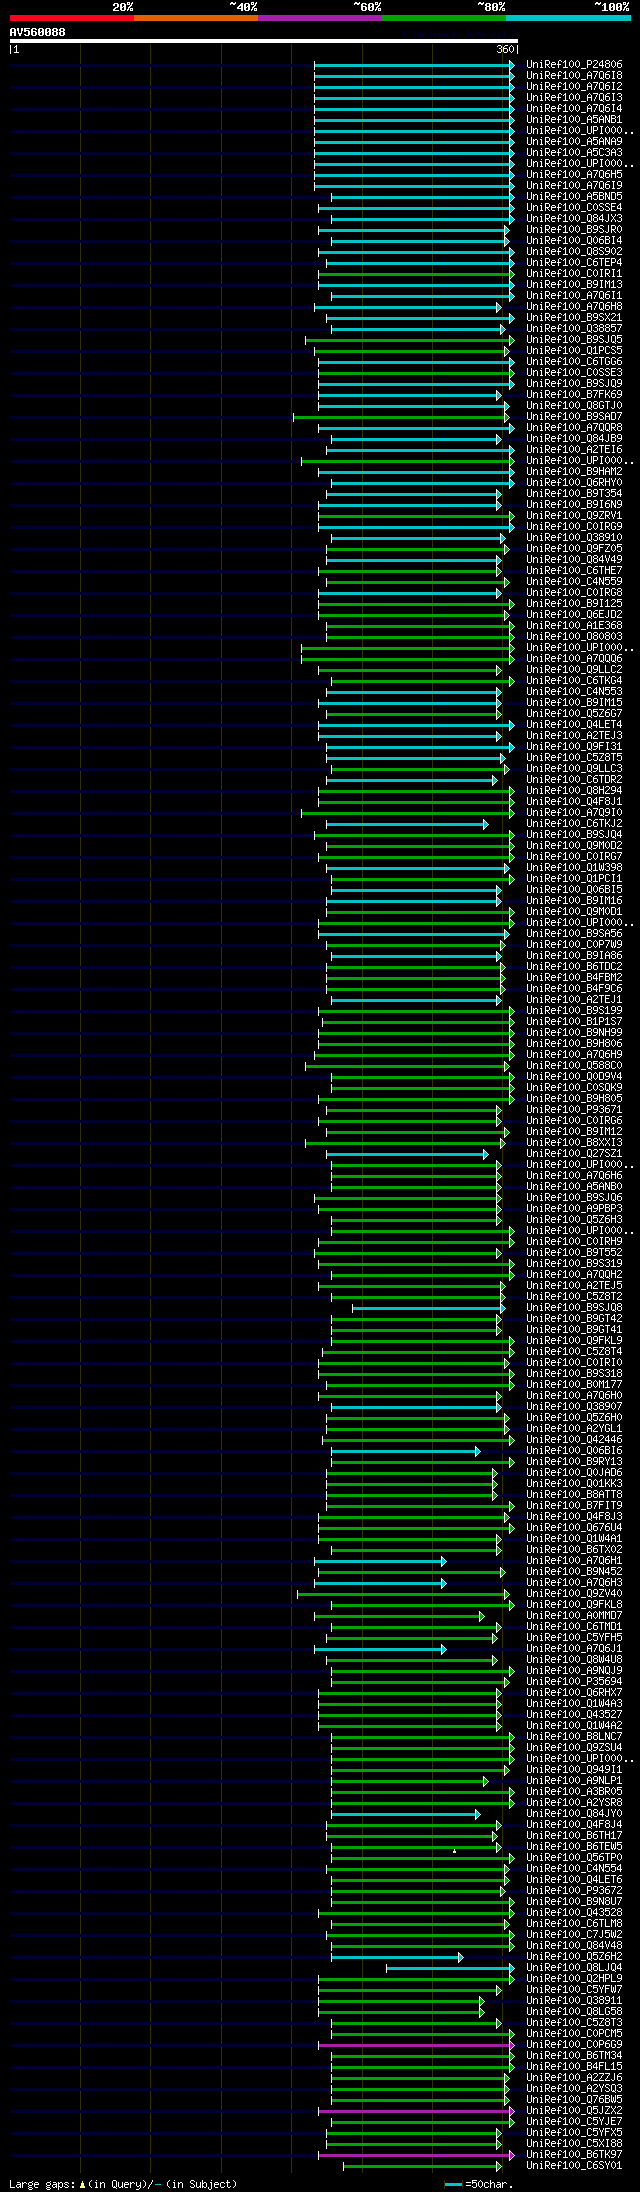Open hit UniRef100_A5C3A3

[x=574, y=153]
